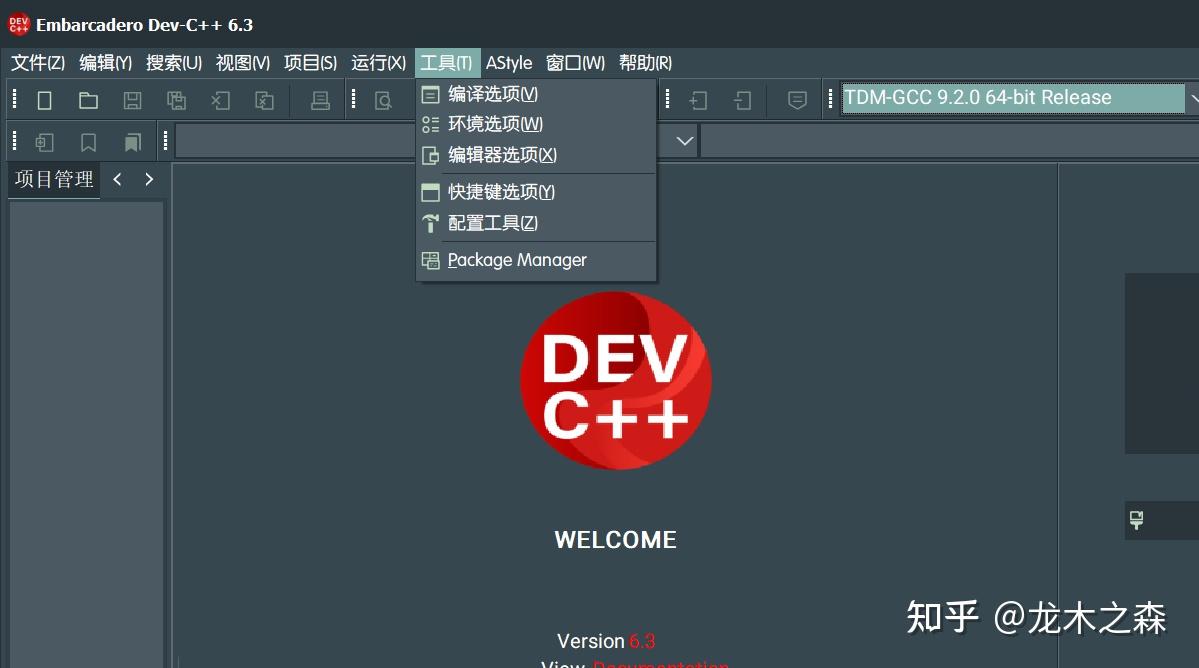
Task: Open the AStyle menu
Action: point(509,63)
